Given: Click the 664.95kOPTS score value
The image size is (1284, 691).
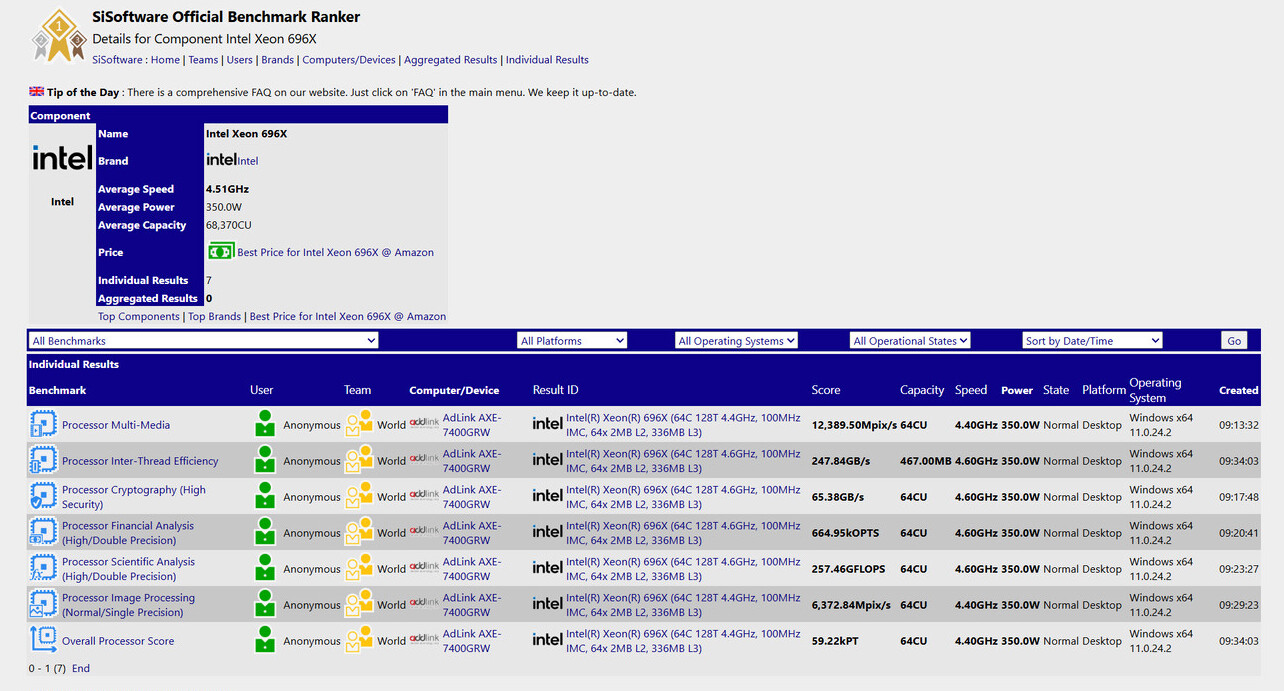Looking at the screenshot, I should (x=848, y=533).
